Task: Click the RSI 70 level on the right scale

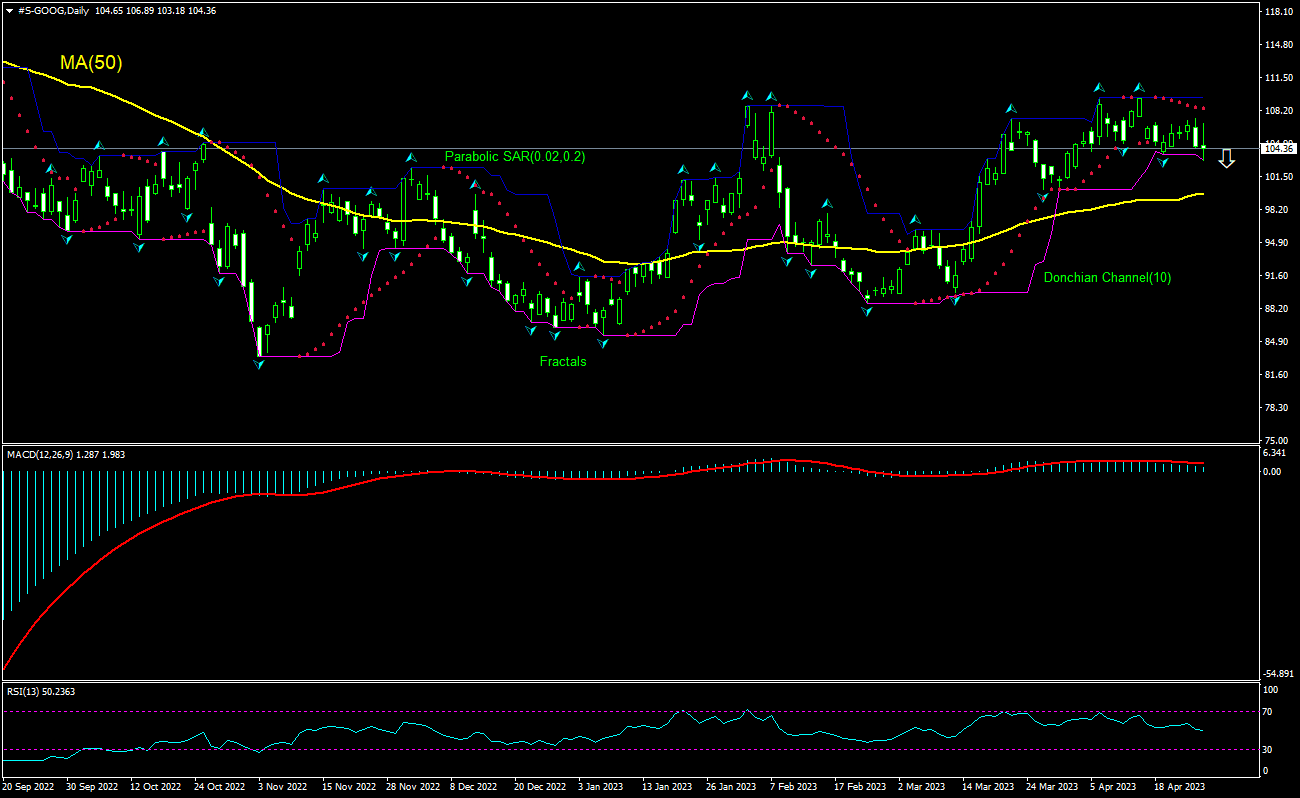Action: tap(1270, 712)
